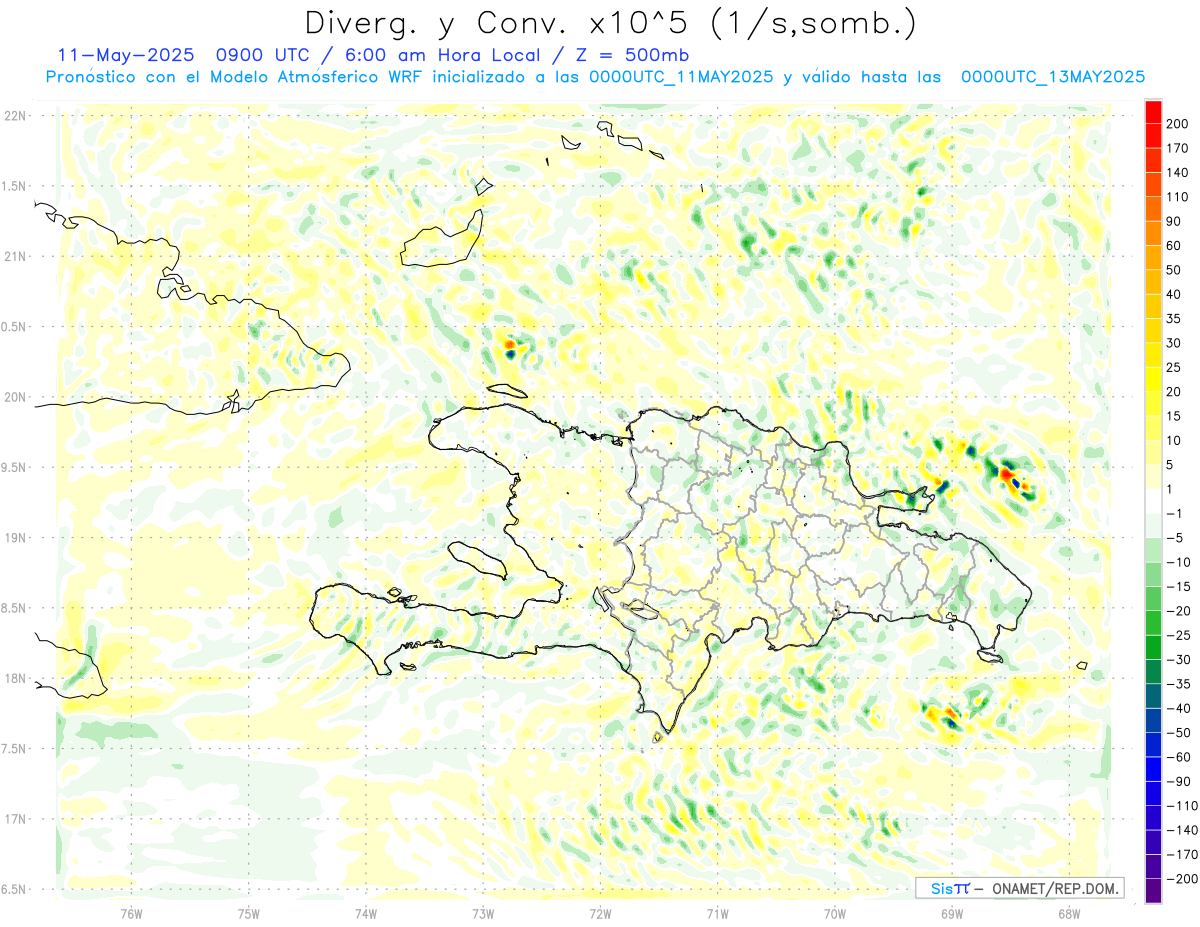Click the negative '-20' color scale label

(x=1178, y=611)
